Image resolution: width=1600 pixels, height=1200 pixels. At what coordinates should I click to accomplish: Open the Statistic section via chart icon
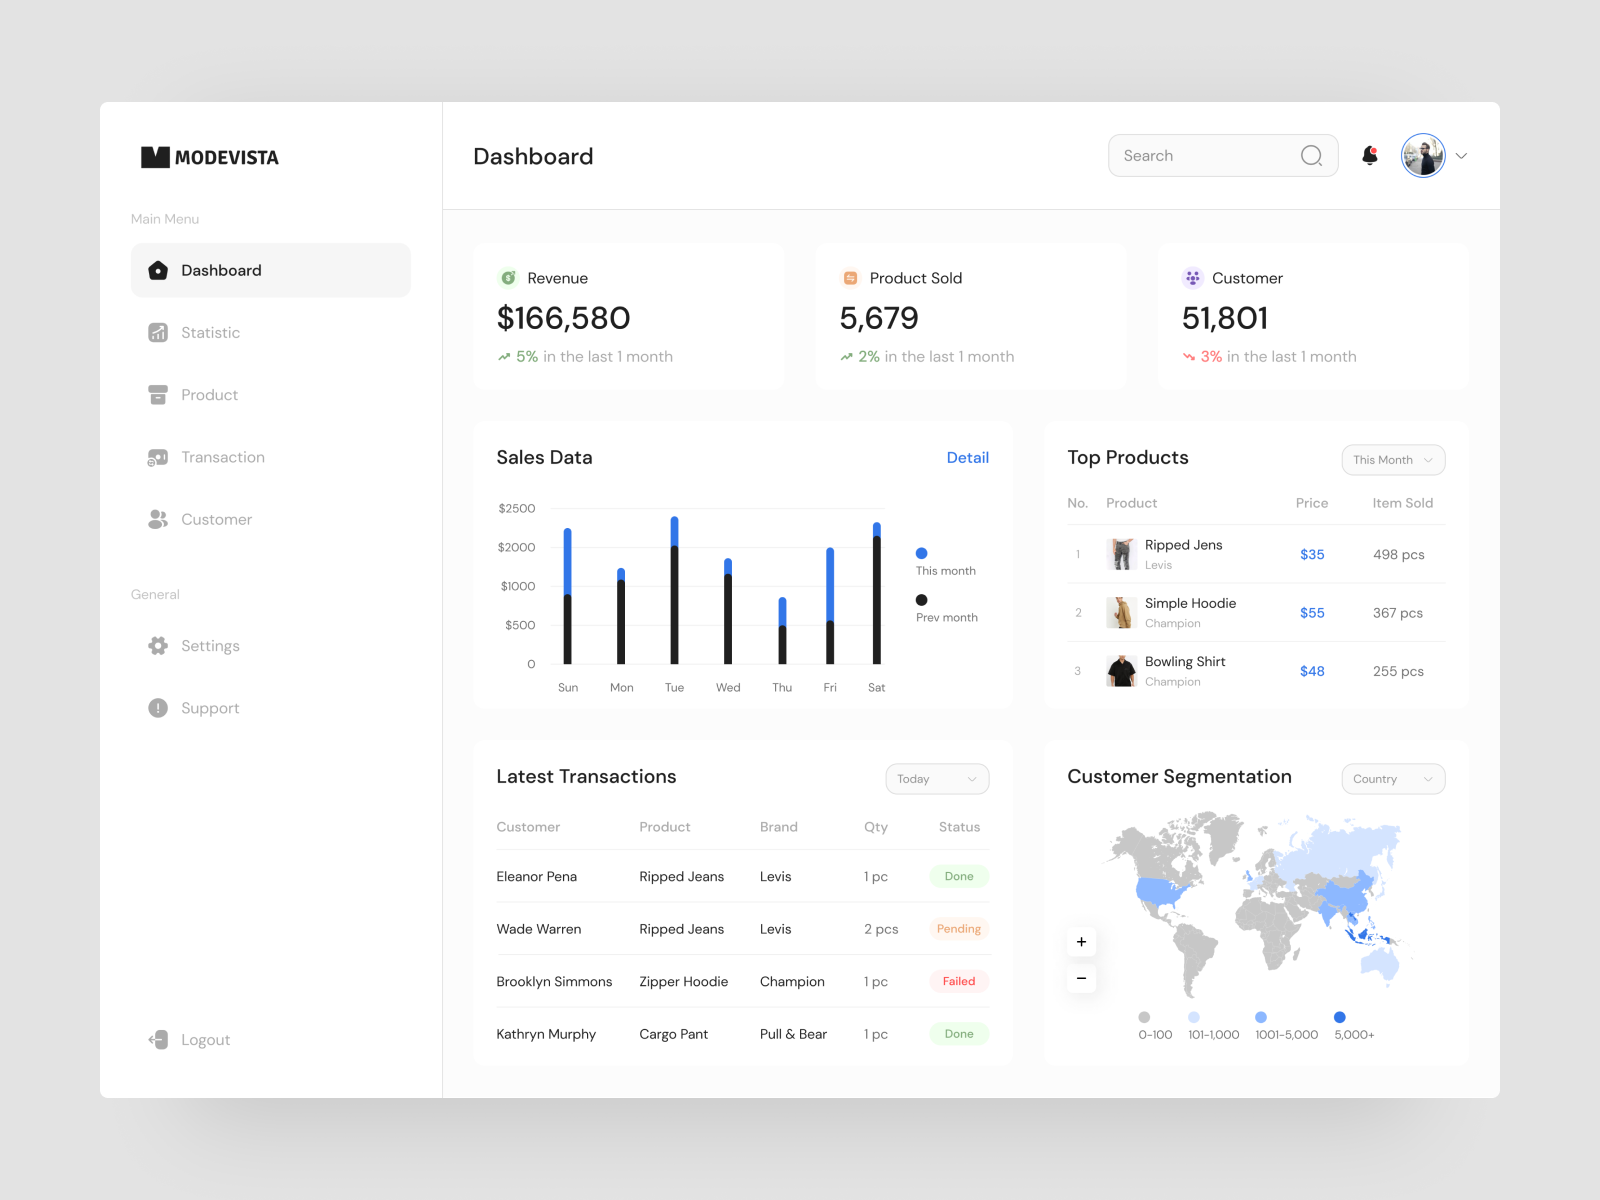pos(157,332)
